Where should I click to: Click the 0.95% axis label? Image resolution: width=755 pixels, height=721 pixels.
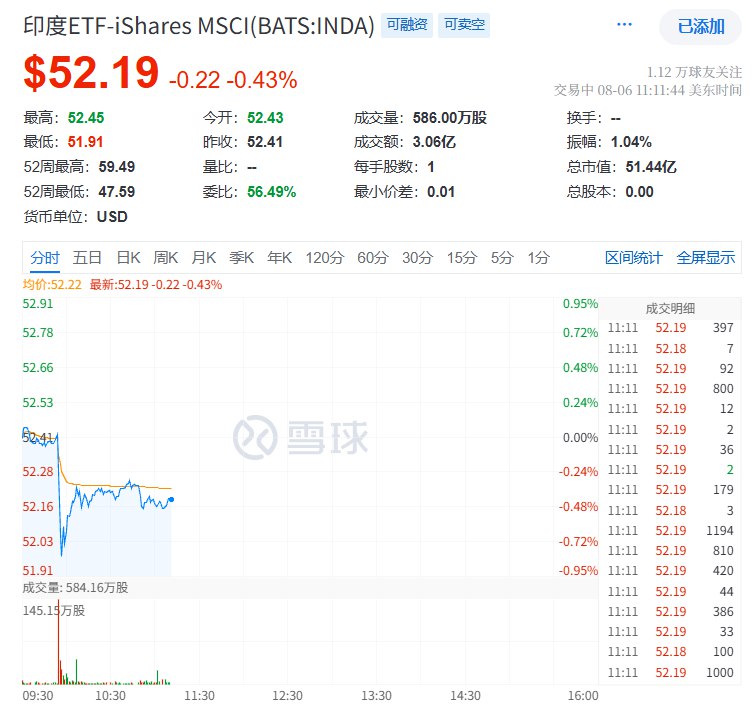(x=580, y=304)
